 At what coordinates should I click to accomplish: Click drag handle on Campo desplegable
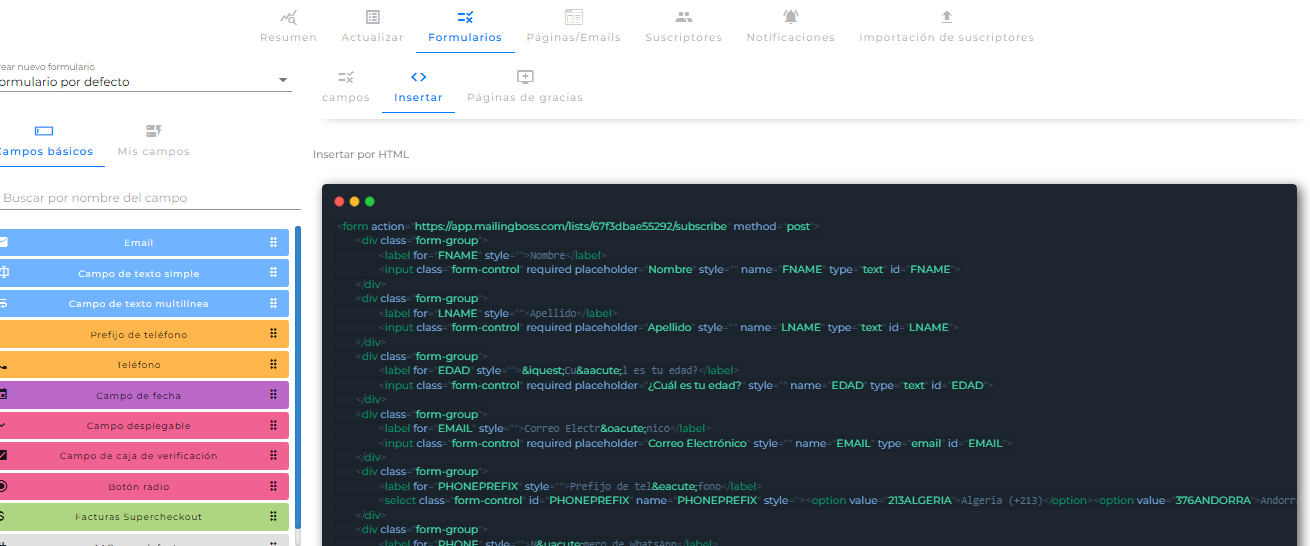[273, 425]
